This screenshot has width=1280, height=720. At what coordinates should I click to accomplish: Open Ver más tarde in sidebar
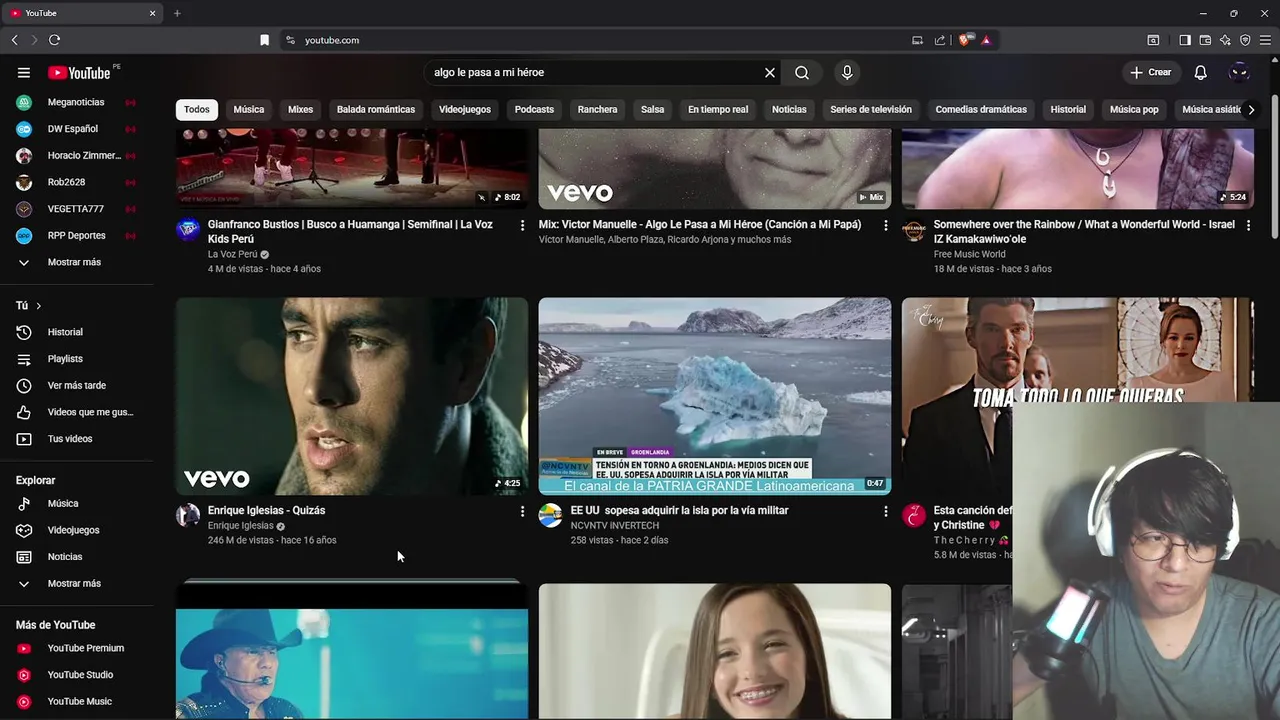76,385
